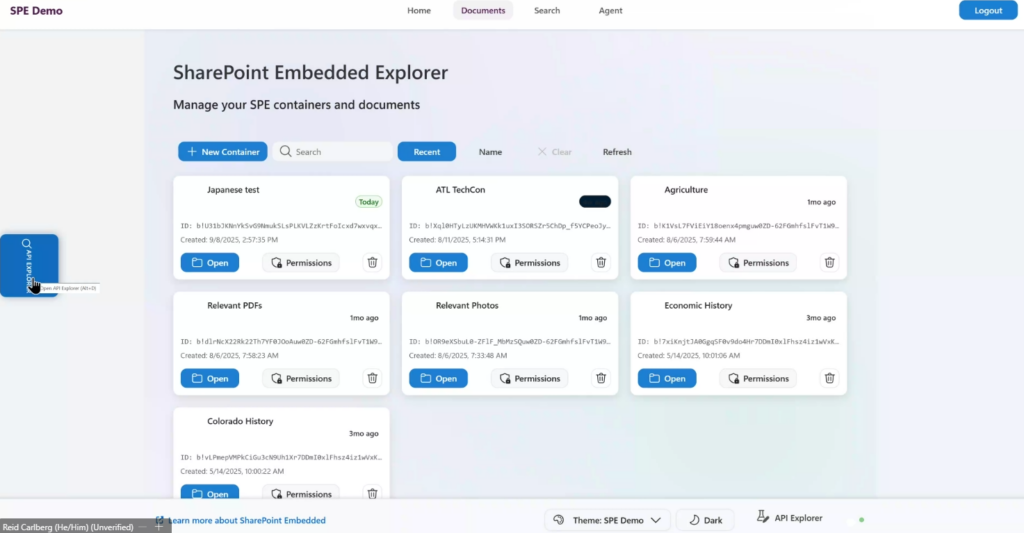The width and height of the screenshot is (1024, 533).
Task: Open the Colorado History container
Action: [210, 493]
